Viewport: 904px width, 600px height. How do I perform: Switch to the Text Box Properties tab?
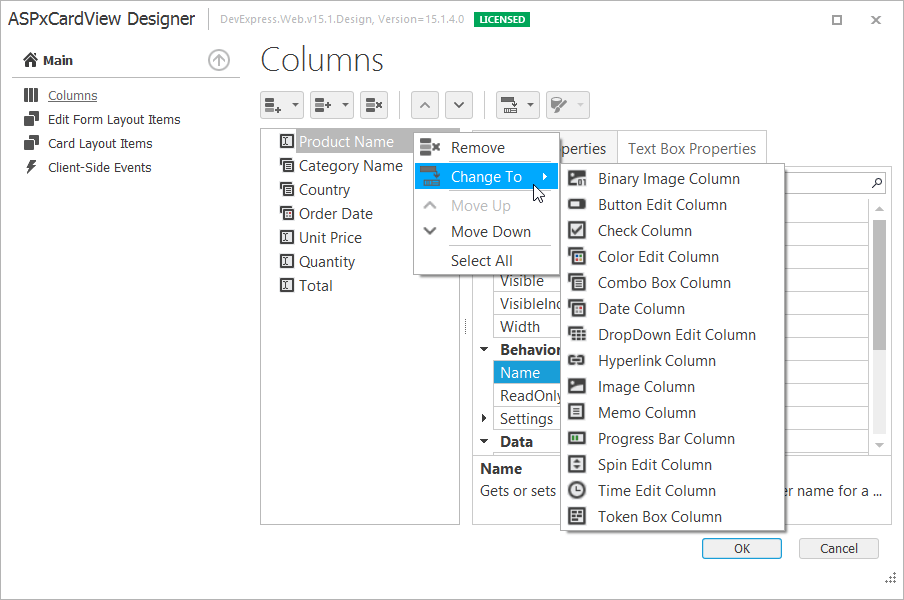coord(692,149)
